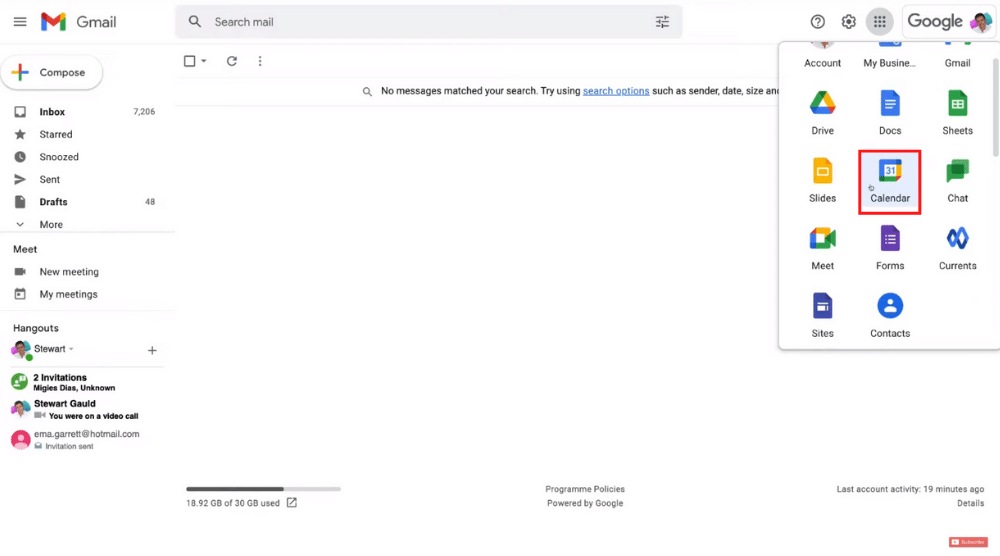Close the Google apps grid launcher
The image size is (1000, 556).
(x=879, y=22)
